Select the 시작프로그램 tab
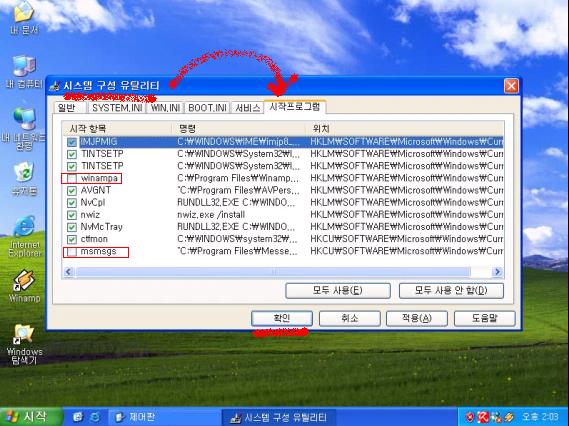569x426 pixels. pyautogui.click(x=295, y=107)
